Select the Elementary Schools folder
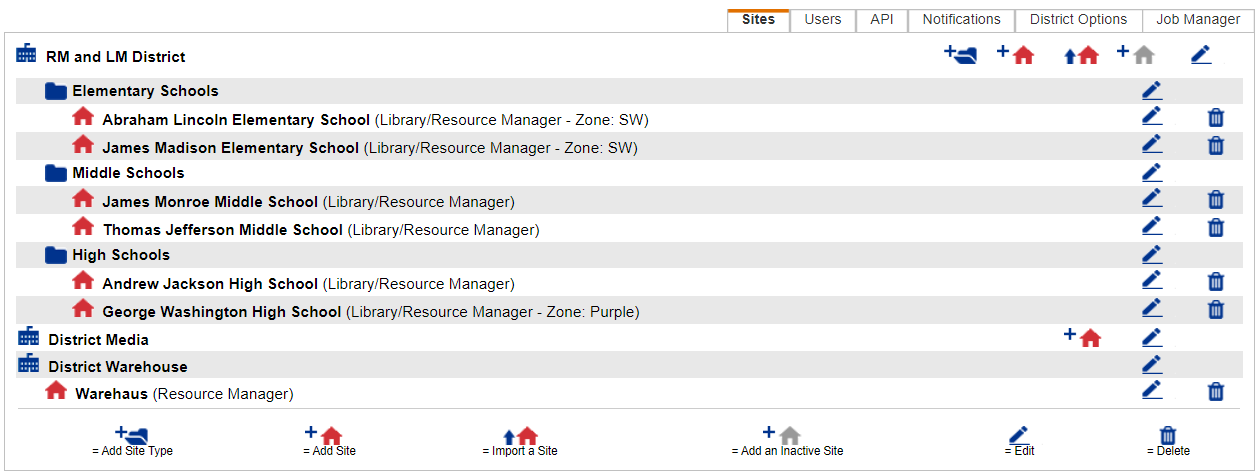This screenshot has width=1258, height=474. click(144, 91)
